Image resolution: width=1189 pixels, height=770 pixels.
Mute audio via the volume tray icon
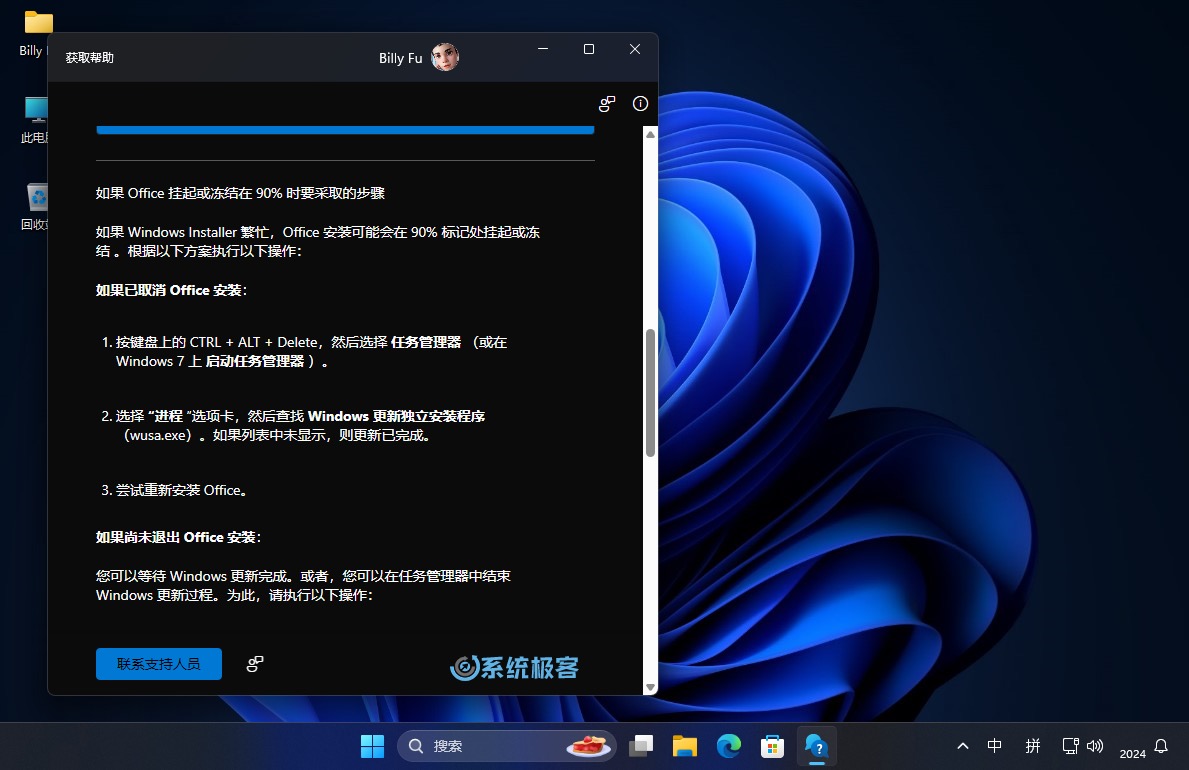(1095, 745)
